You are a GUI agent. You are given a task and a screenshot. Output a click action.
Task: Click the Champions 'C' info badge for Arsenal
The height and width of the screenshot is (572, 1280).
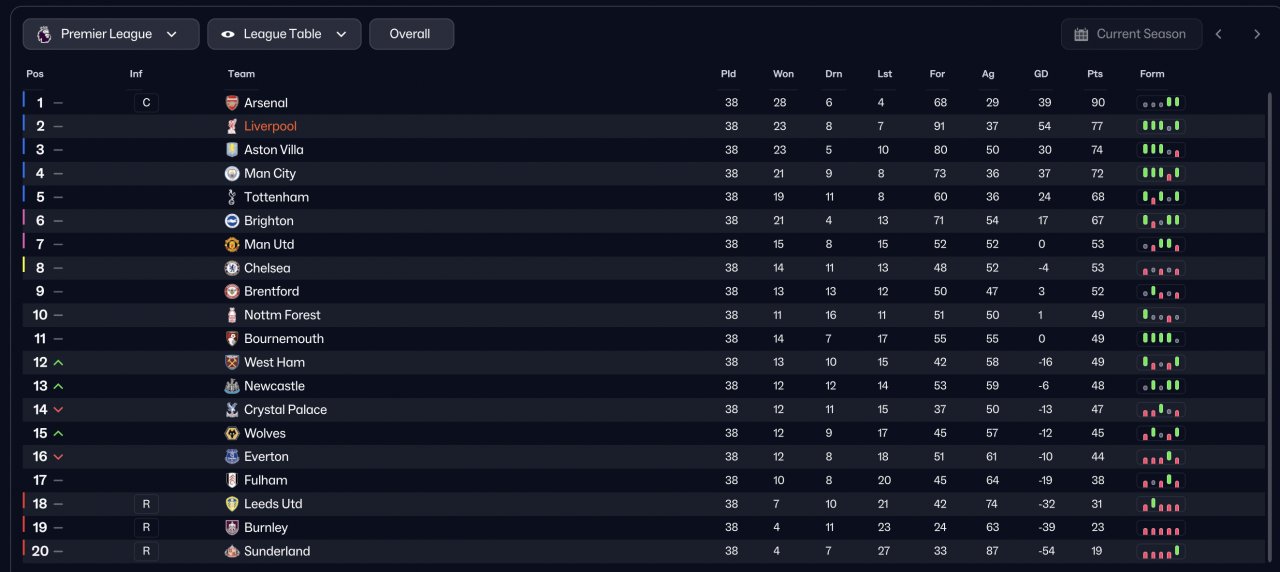(146, 103)
